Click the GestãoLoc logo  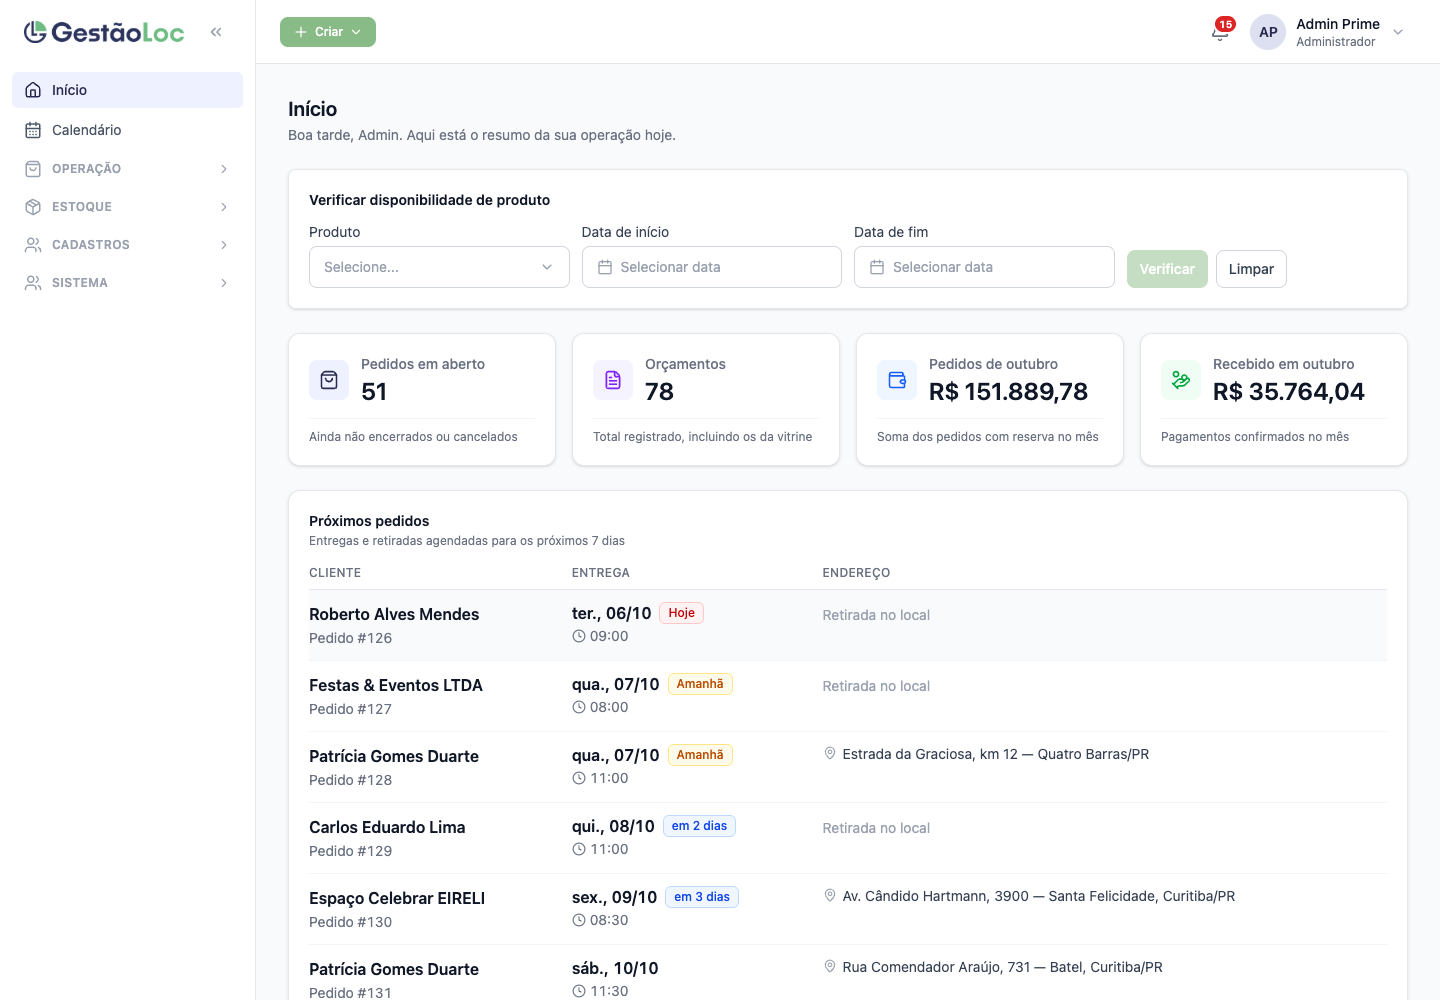[x=104, y=32]
